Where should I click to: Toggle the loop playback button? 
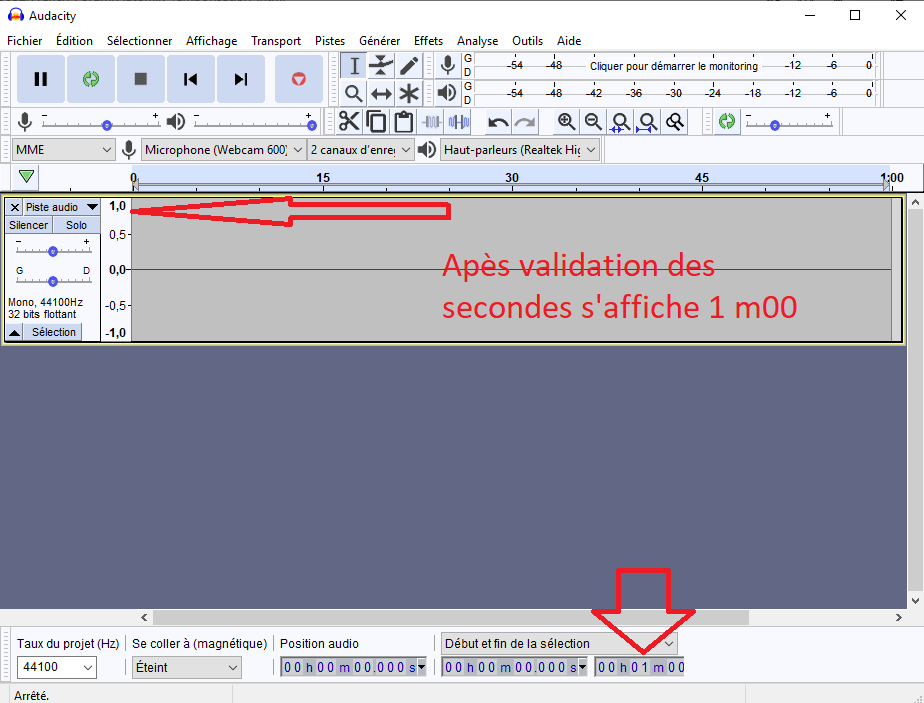coord(91,79)
